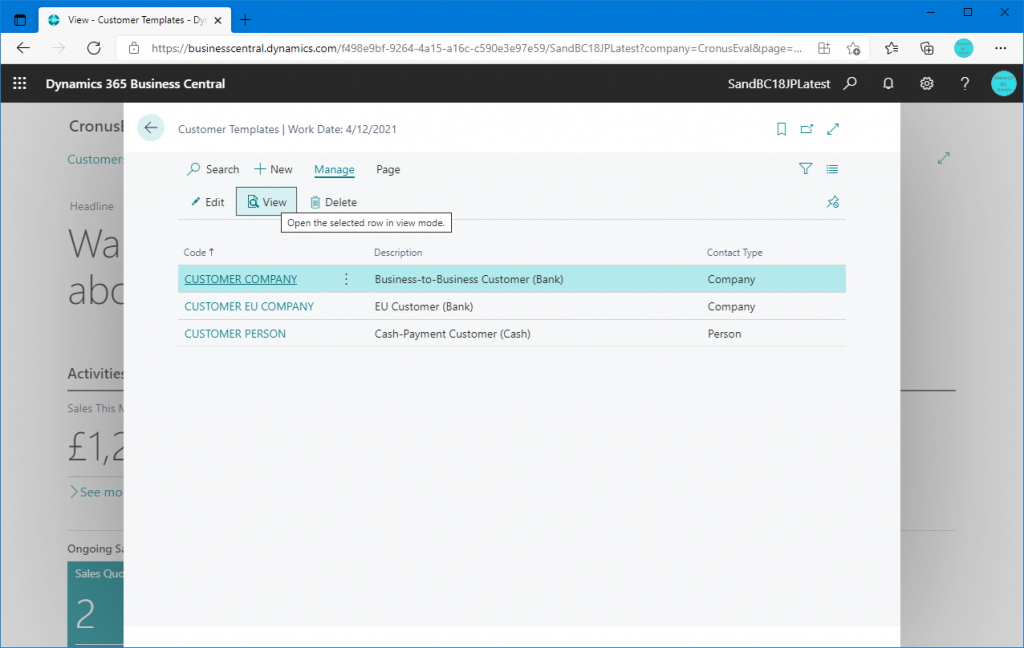Click SandBC18JPLatest environment name
Image resolution: width=1024 pixels, height=648 pixels.
click(x=779, y=84)
